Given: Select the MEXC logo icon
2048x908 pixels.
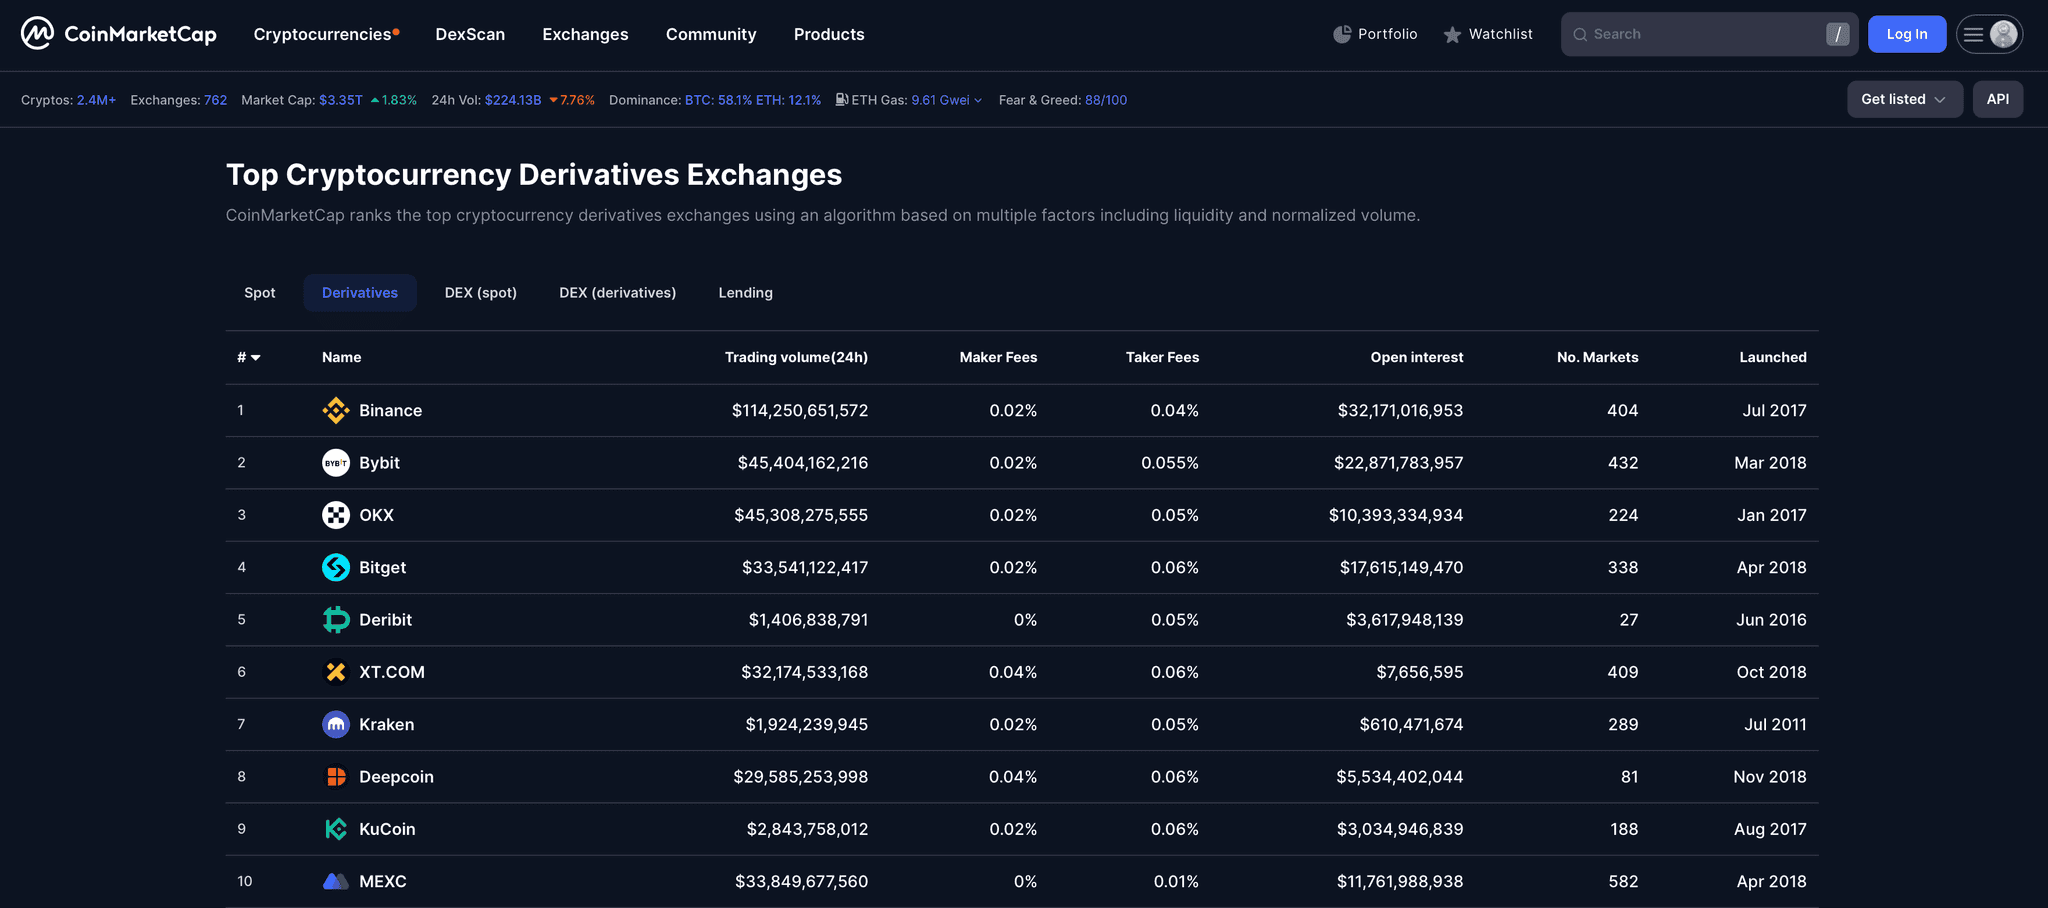Looking at the screenshot, I should click(337, 880).
